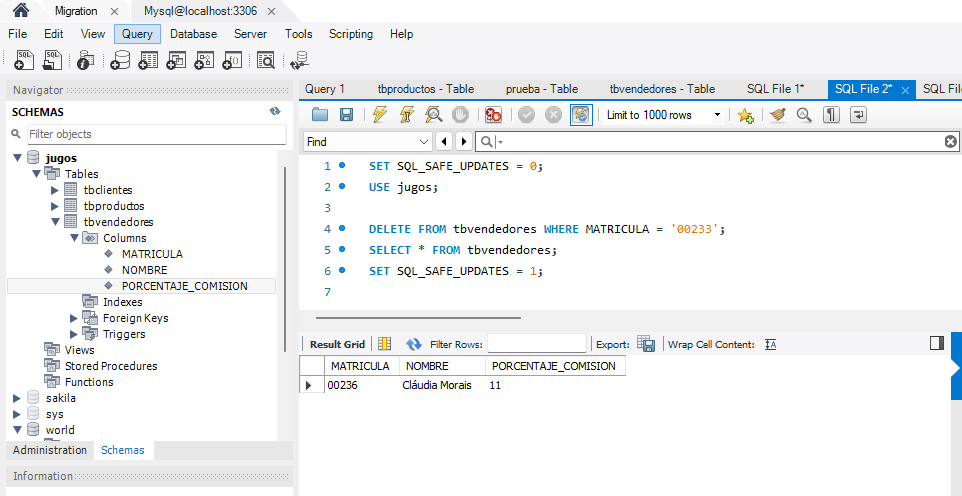Open the Scripting menu

click(350, 34)
